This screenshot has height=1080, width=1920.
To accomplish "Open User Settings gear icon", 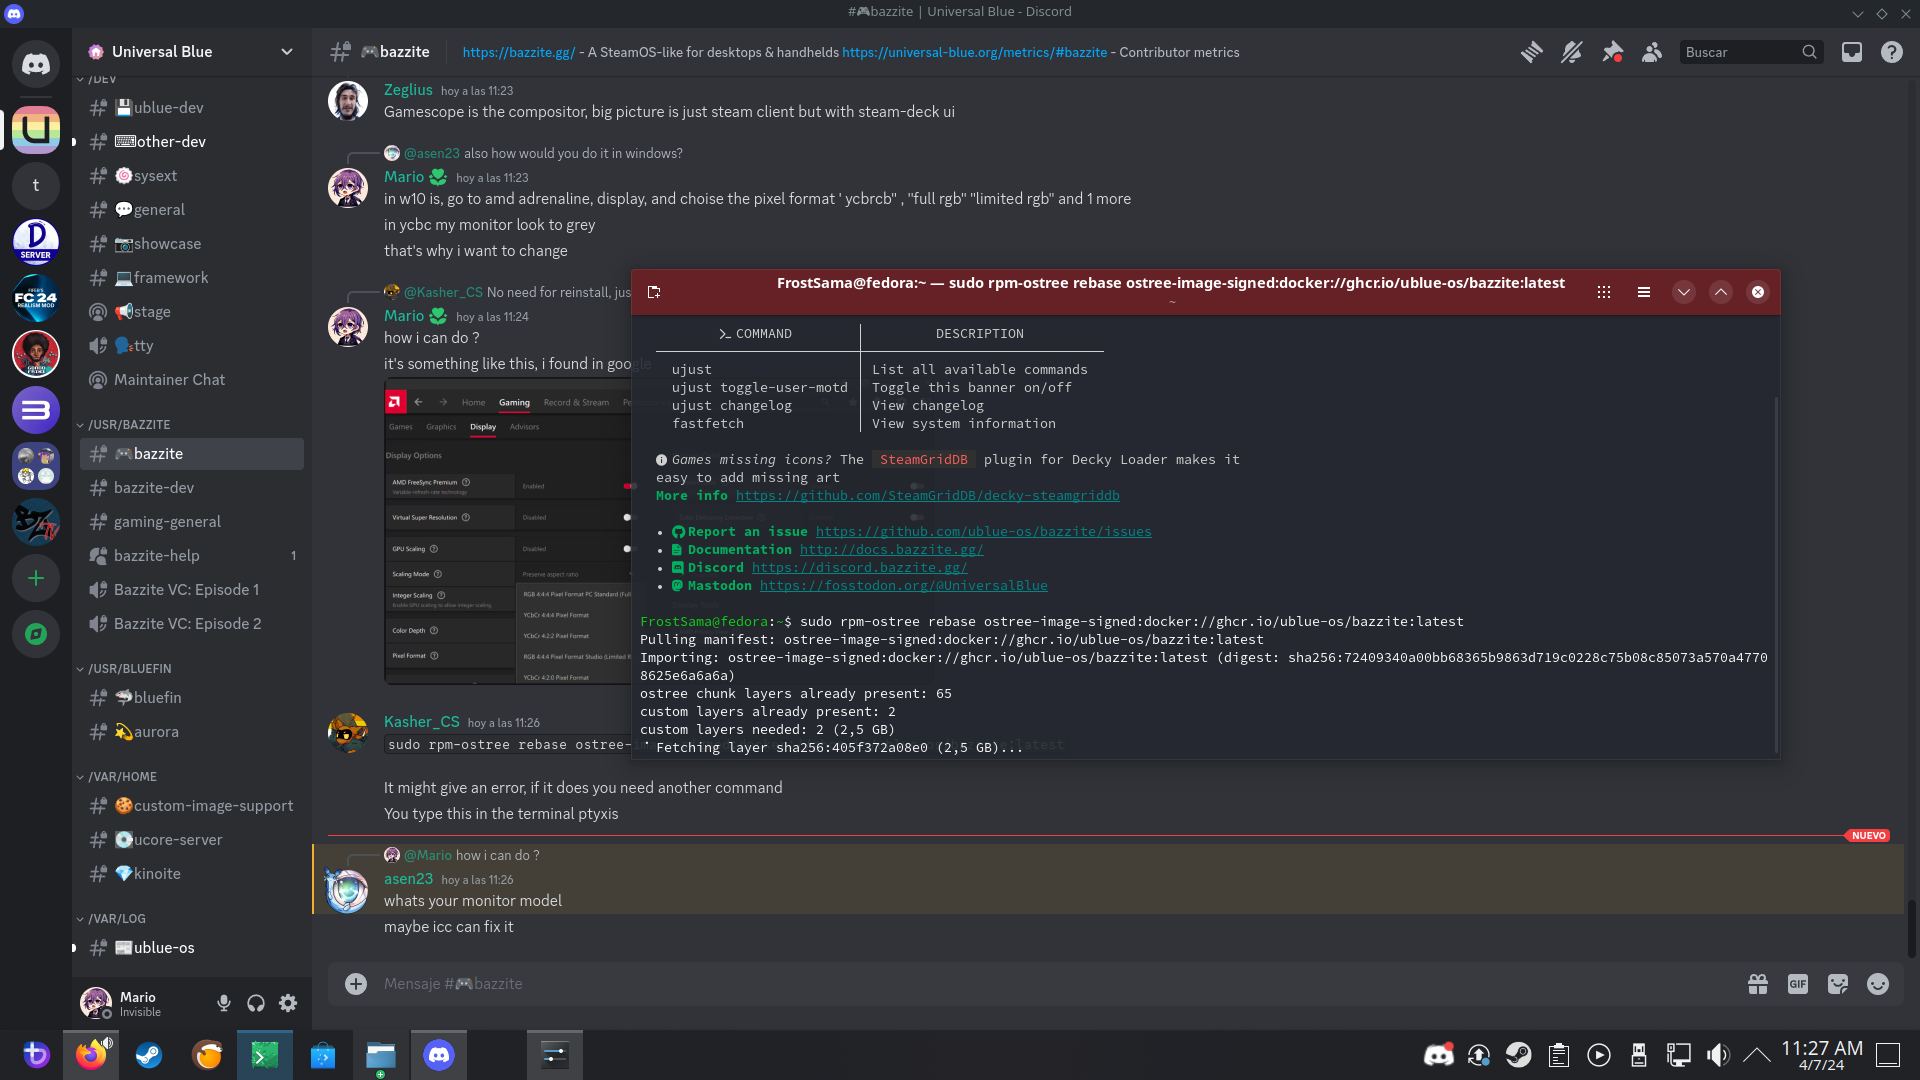I will (x=288, y=1003).
